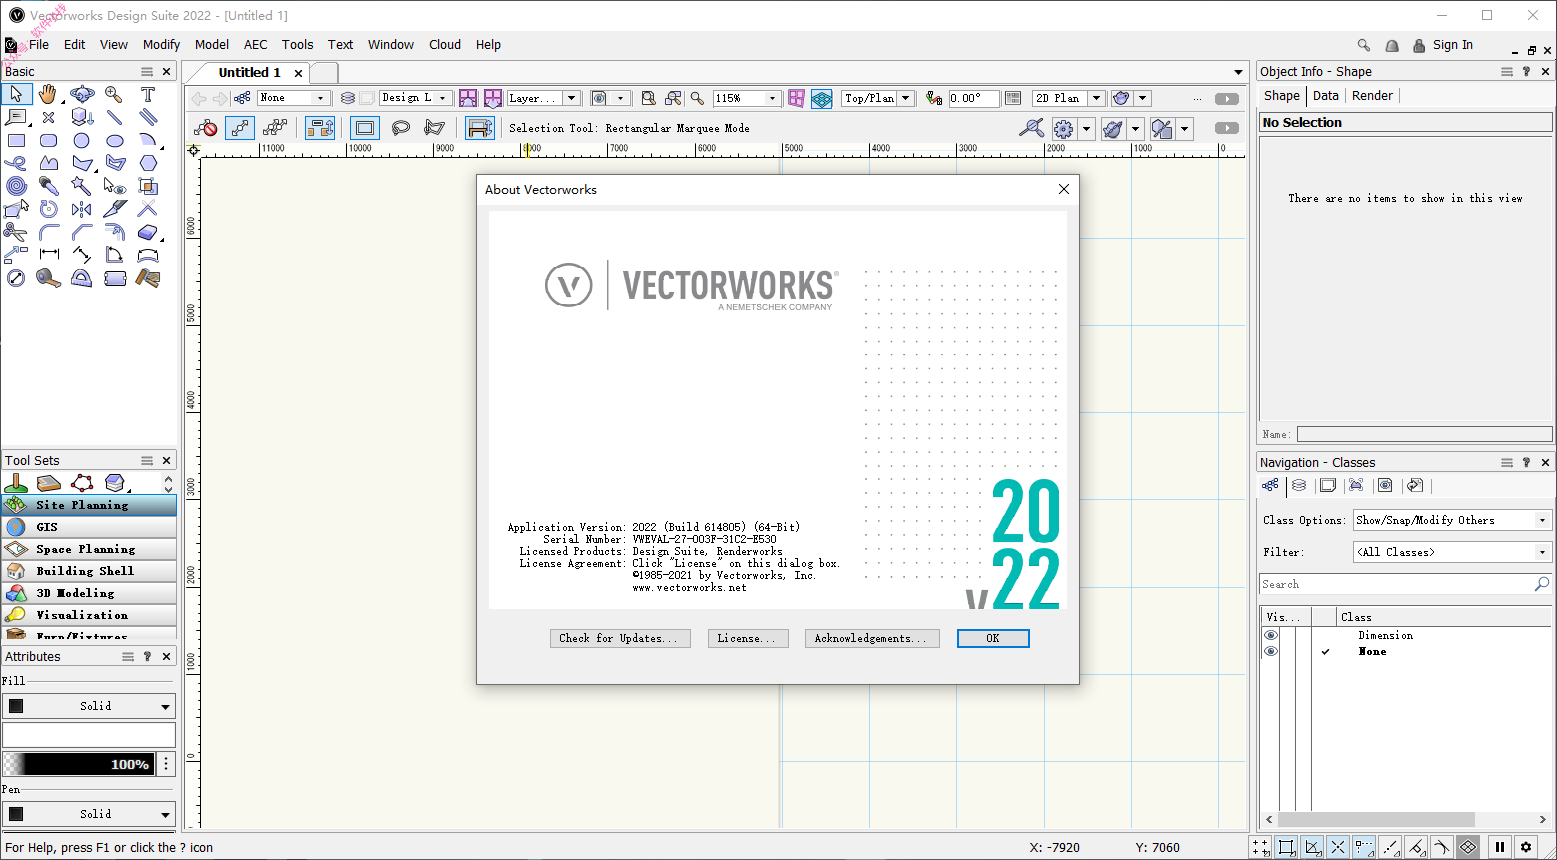Image resolution: width=1557 pixels, height=860 pixels.
Task: Enable Rectangular Marquee selection mode
Action: [x=365, y=128]
